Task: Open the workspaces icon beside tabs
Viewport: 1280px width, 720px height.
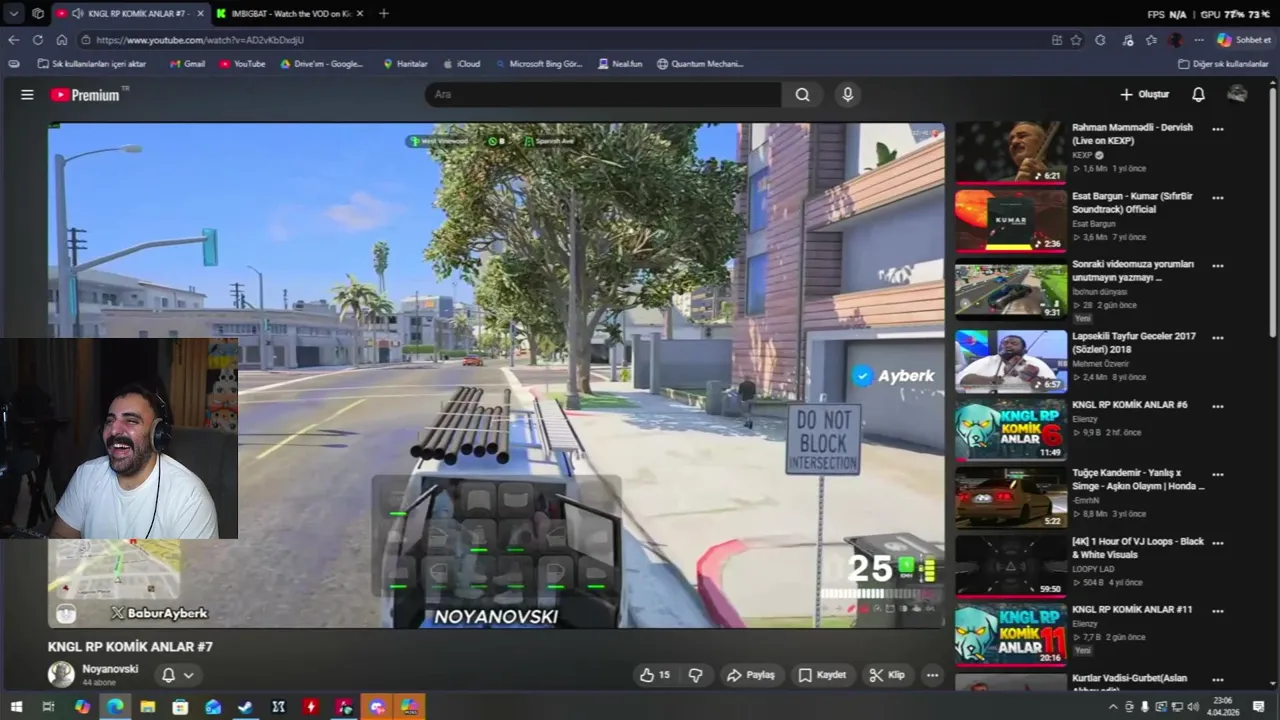Action: coord(38,13)
